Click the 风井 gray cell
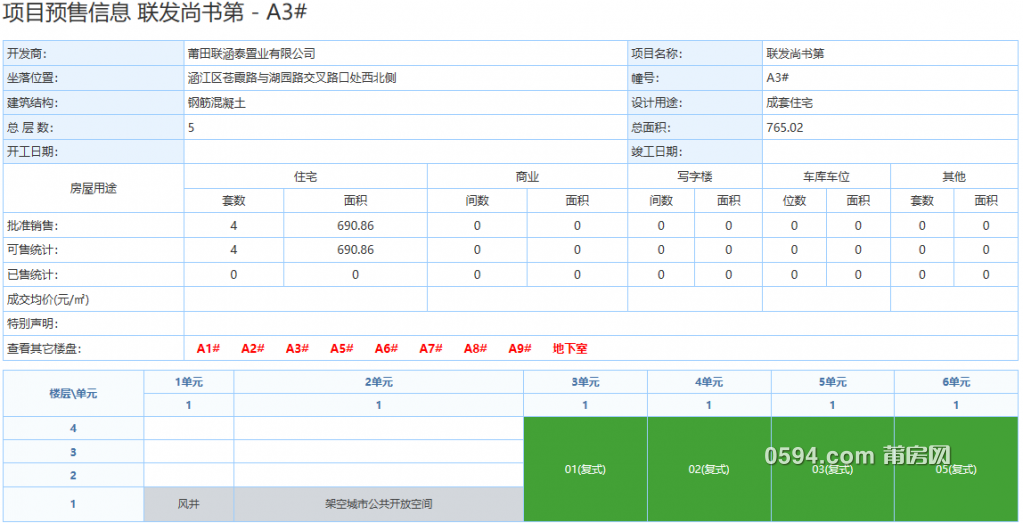The height and width of the screenshot is (523, 1023). pyautogui.click(x=189, y=504)
